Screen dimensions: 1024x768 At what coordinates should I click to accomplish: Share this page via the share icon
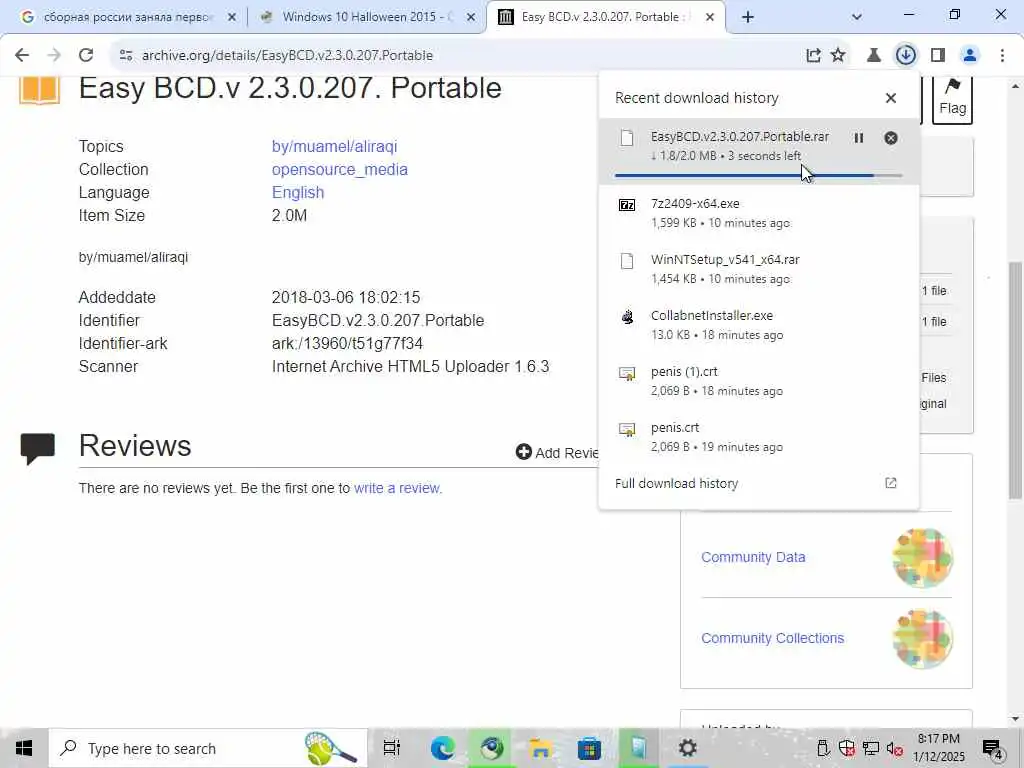[x=813, y=56]
